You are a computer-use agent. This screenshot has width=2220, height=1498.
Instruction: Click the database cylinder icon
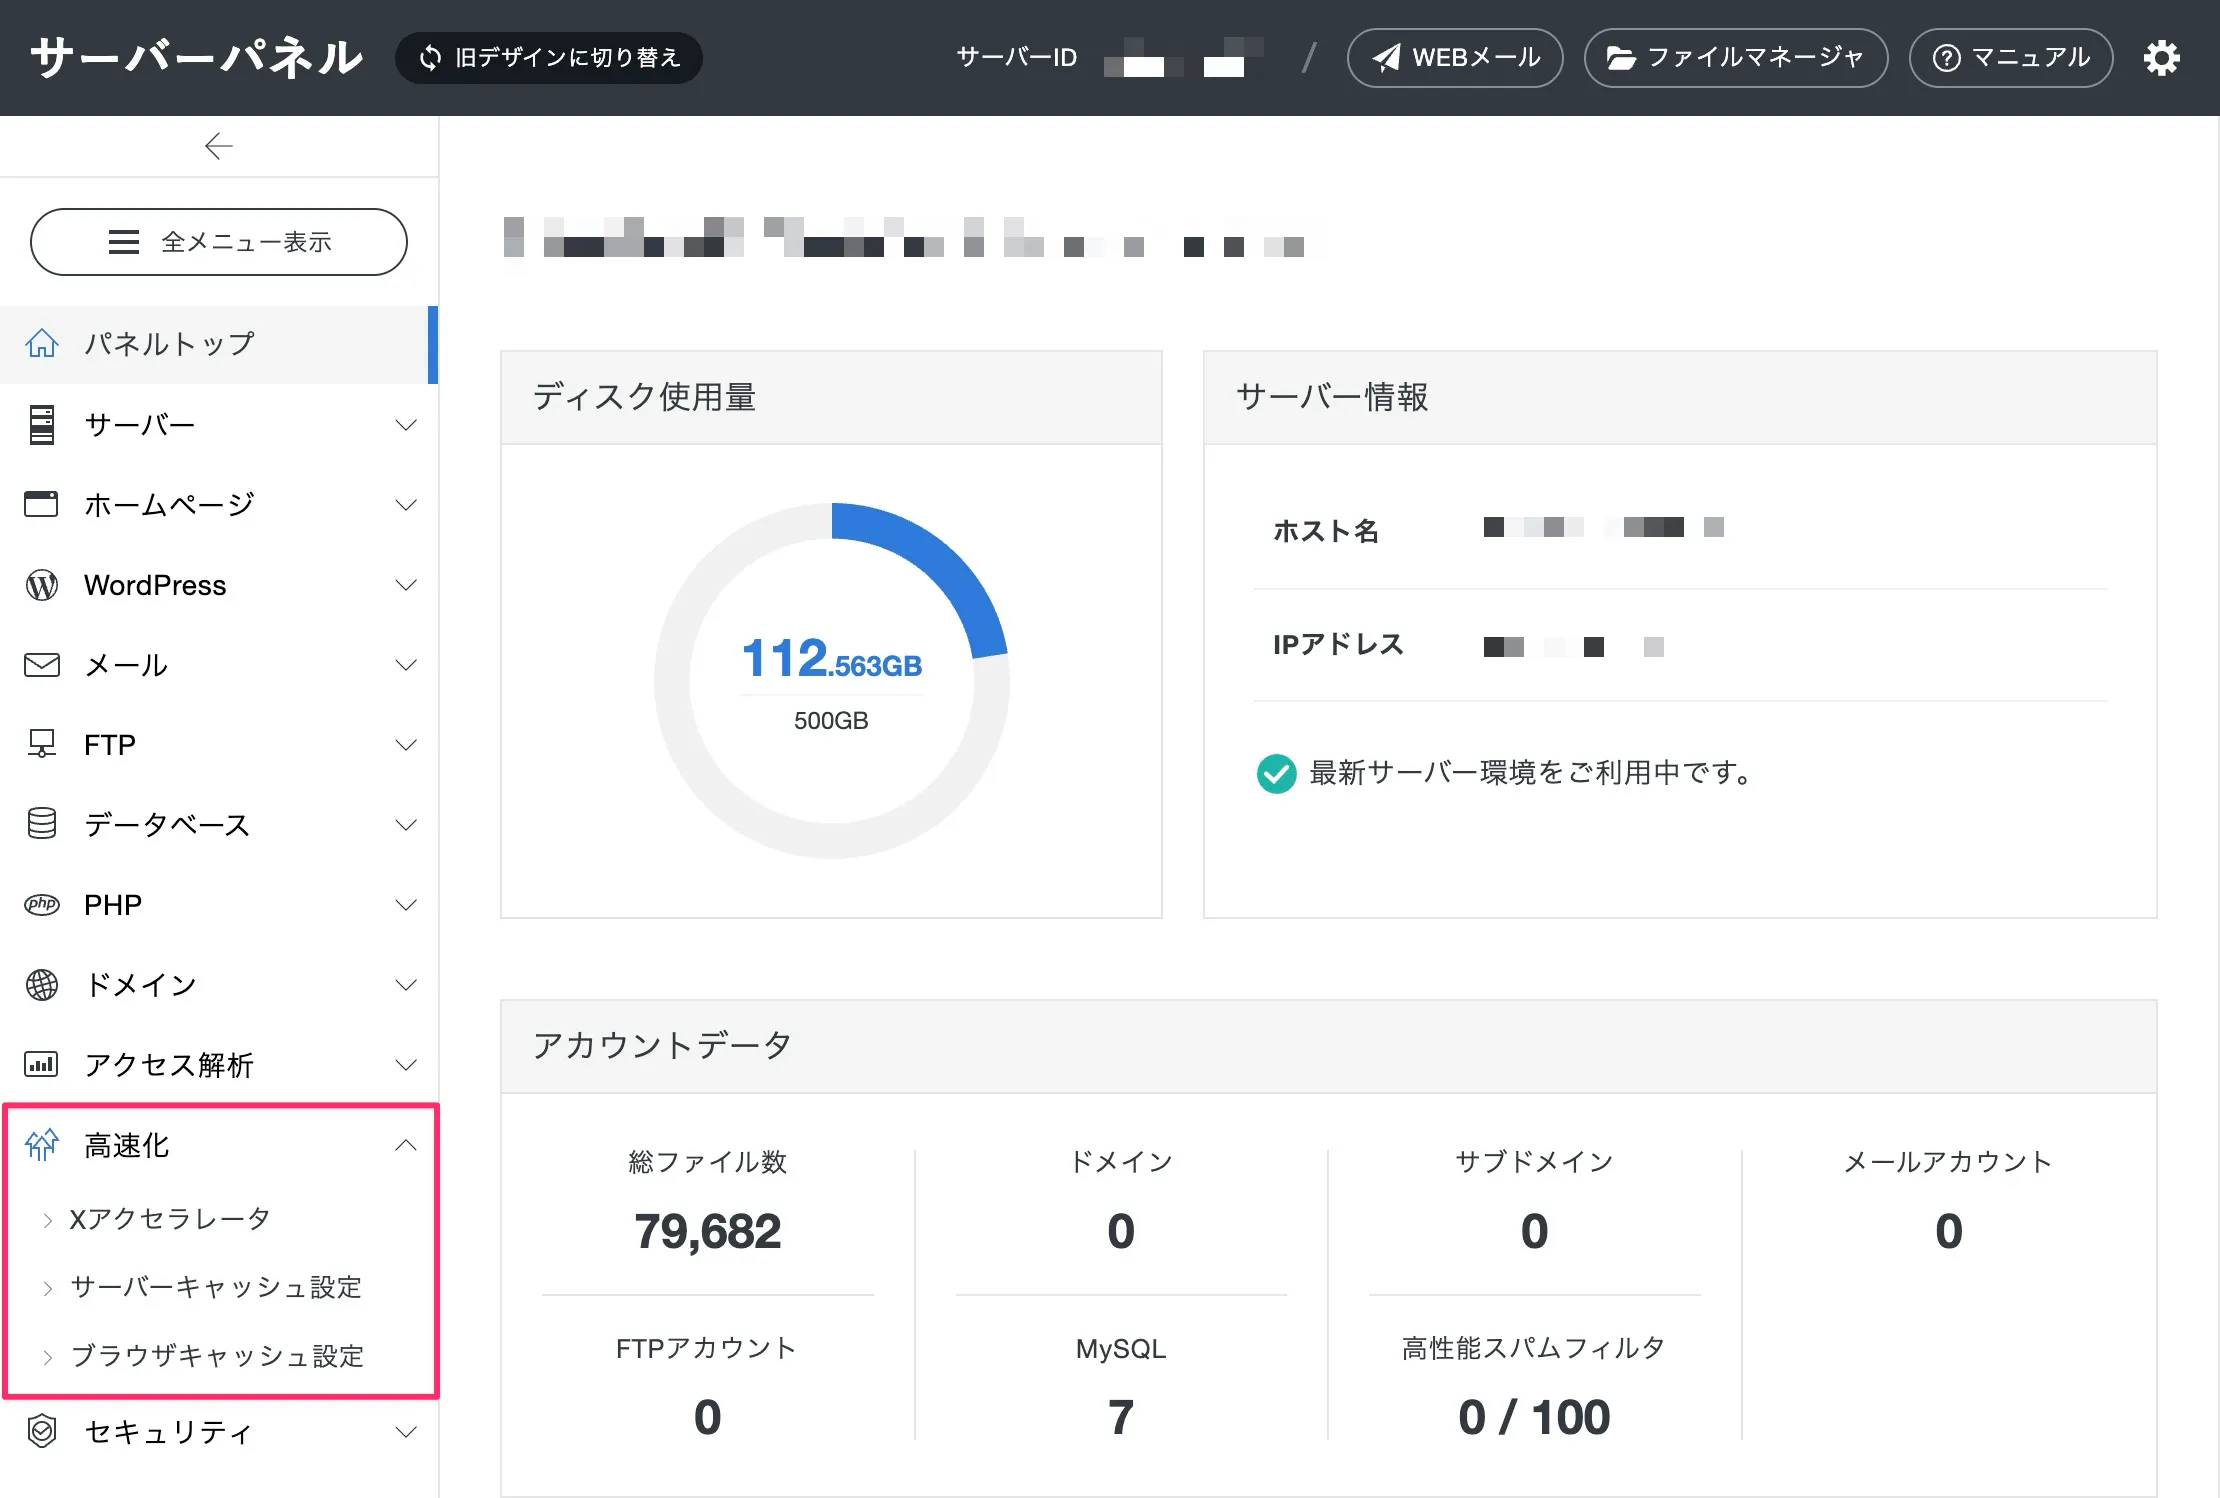coord(42,824)
